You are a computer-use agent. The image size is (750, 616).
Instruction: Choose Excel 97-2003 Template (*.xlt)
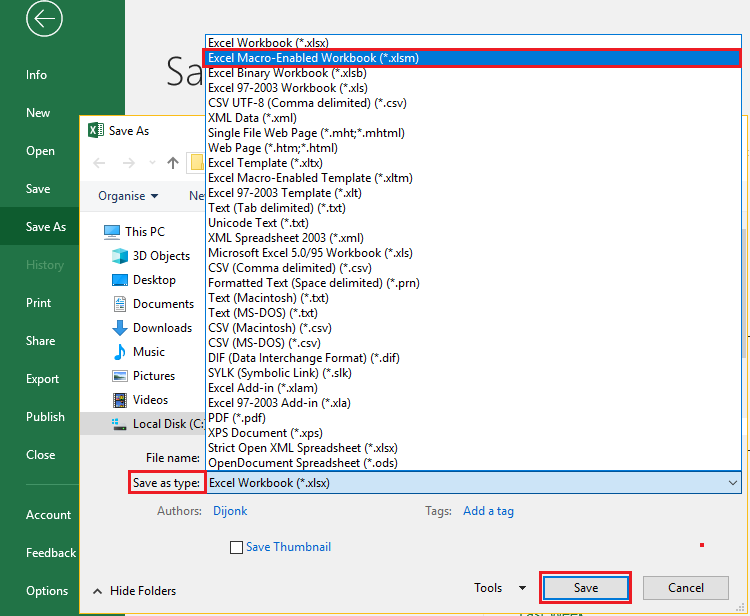point(474,193)
